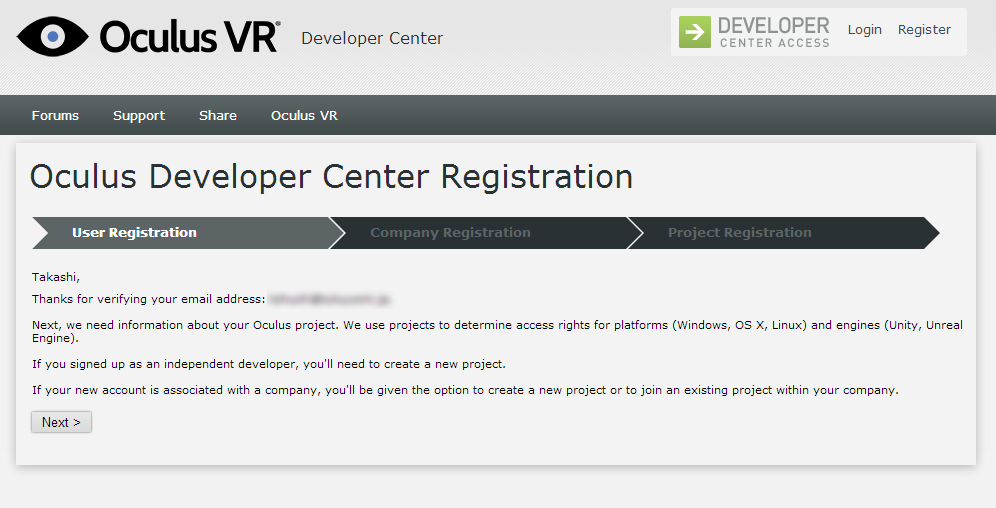Click the Oculus Developer Center Registration heading
Image resolution: width=996 pixels, height=508 pixels.
tap(332, 177)
